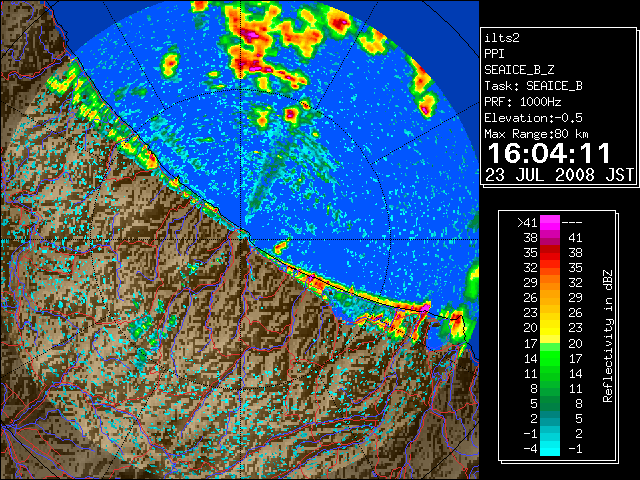Viewport: 640px width, 480px height.
Task: Click the 'Max Range:80 km' text
Action: click(x=536, y=134)
